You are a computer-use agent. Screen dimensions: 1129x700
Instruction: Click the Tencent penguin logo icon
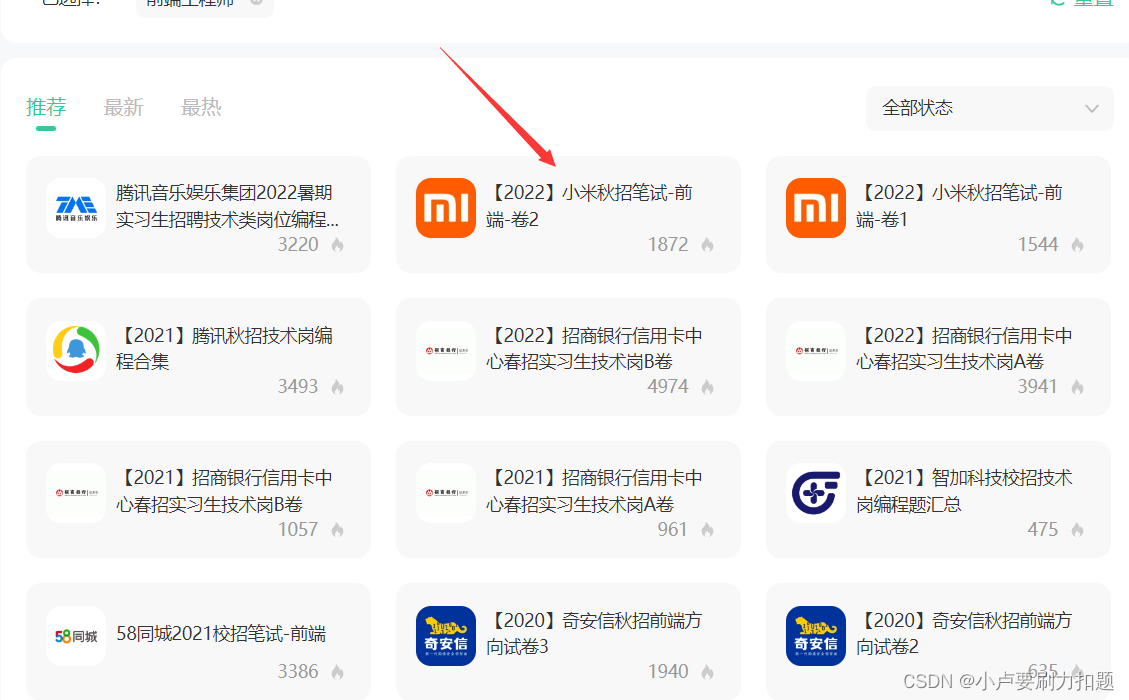[76, 351]
